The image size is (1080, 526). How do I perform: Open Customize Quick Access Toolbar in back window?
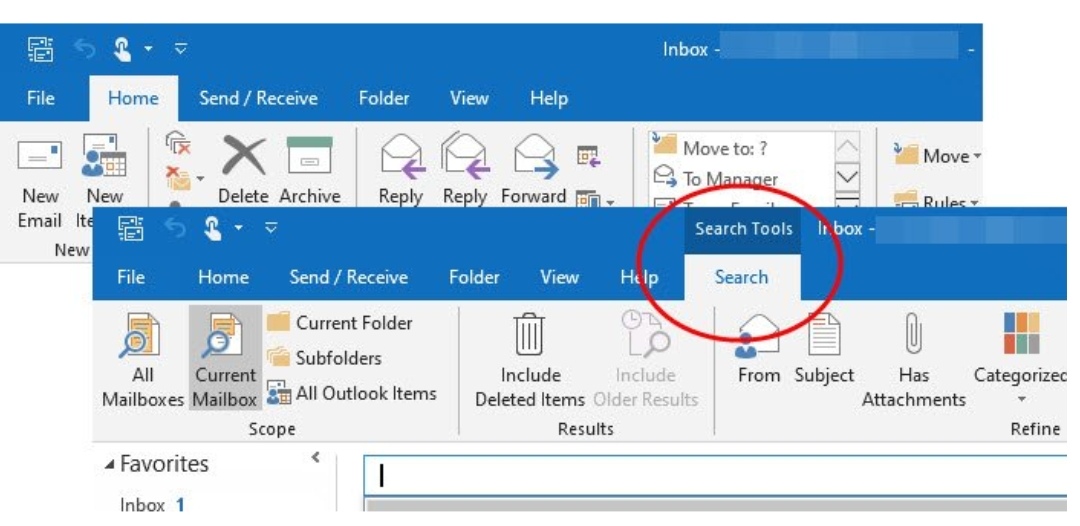(x=181, y=49)
